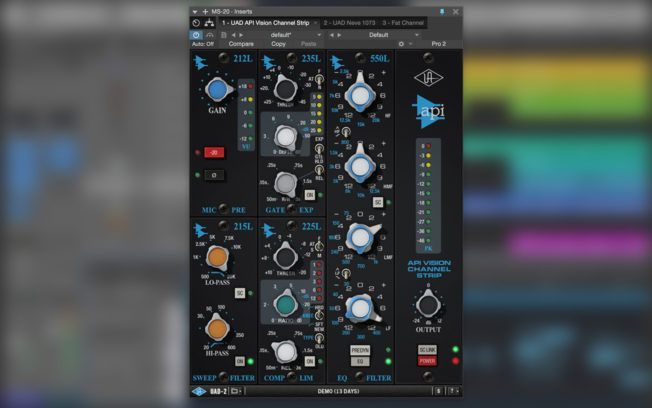Image resolution: width=652 pixels, height=408 pixels.
Task: Click the 215L module API logo
Action: [201, 230]
